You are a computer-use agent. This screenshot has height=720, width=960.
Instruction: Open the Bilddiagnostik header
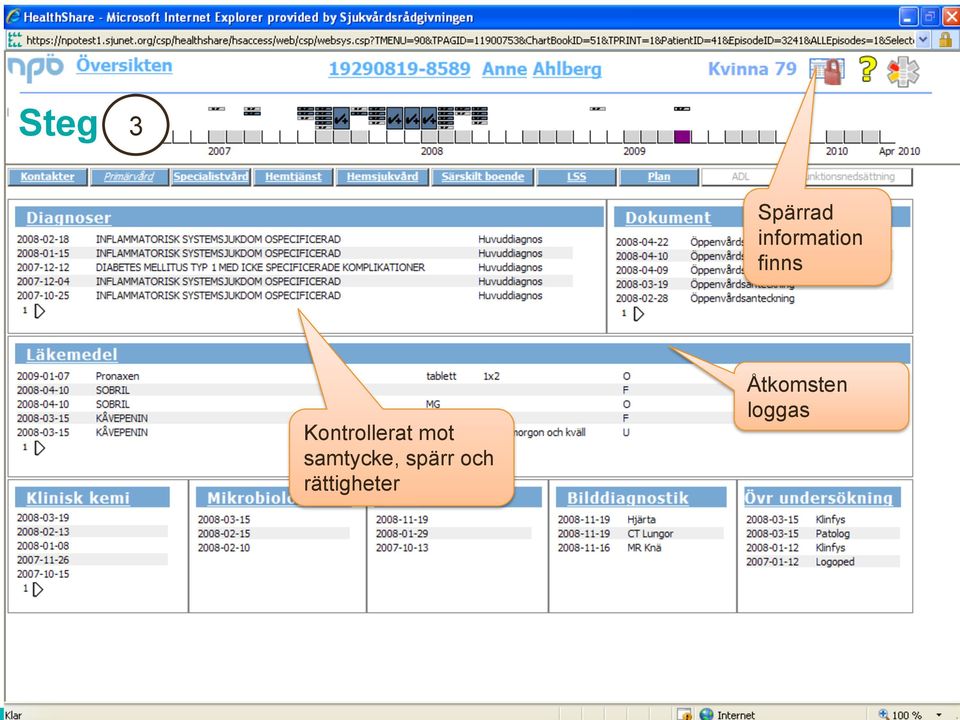[x=628, y=498]
